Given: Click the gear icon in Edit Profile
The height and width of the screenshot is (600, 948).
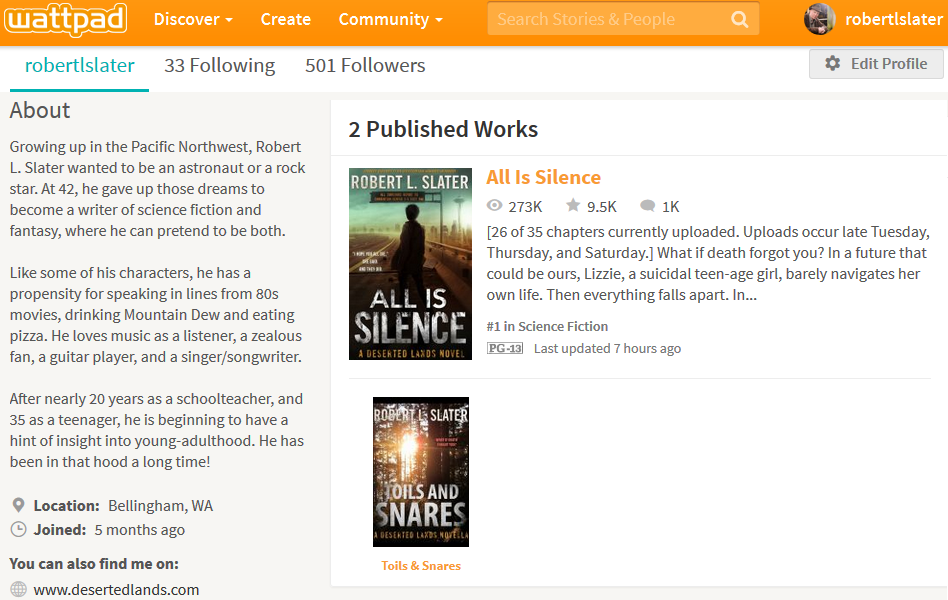Looking at the screenshot, I should 833,64.
